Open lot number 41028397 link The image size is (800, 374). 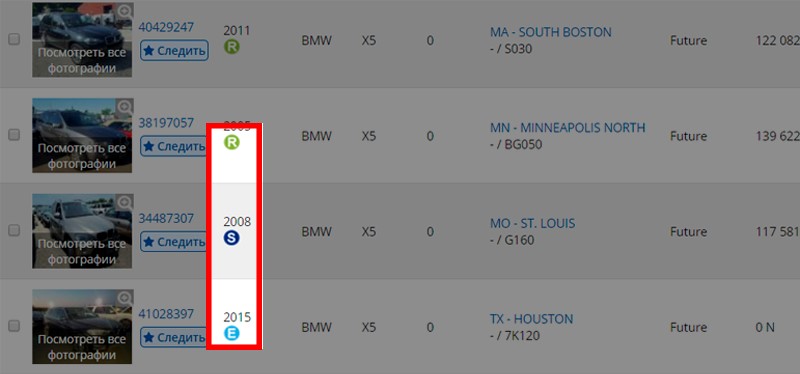coord(166,313)
